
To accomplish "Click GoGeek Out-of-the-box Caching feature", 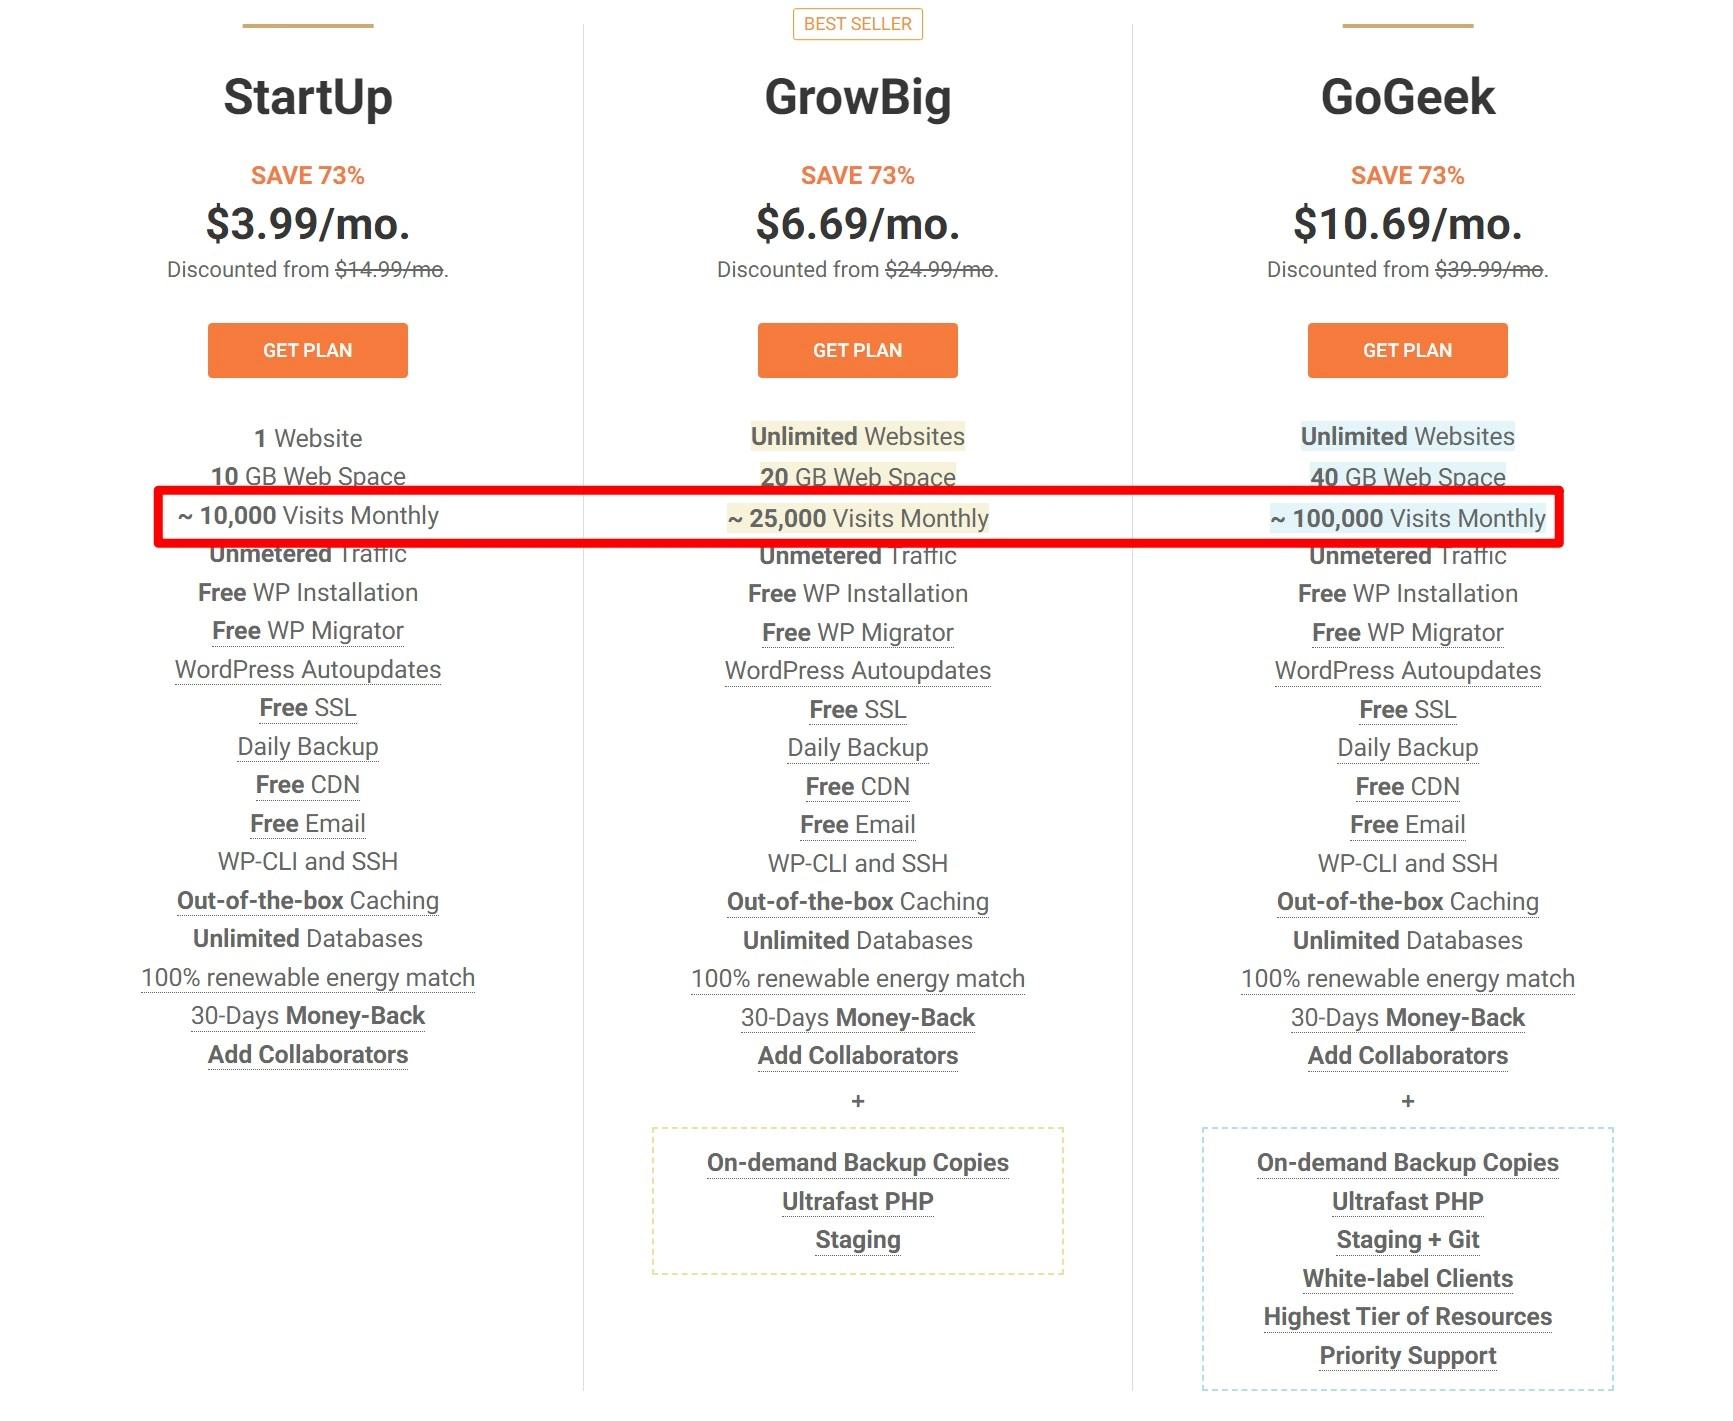I will (x=1407, y=902).
